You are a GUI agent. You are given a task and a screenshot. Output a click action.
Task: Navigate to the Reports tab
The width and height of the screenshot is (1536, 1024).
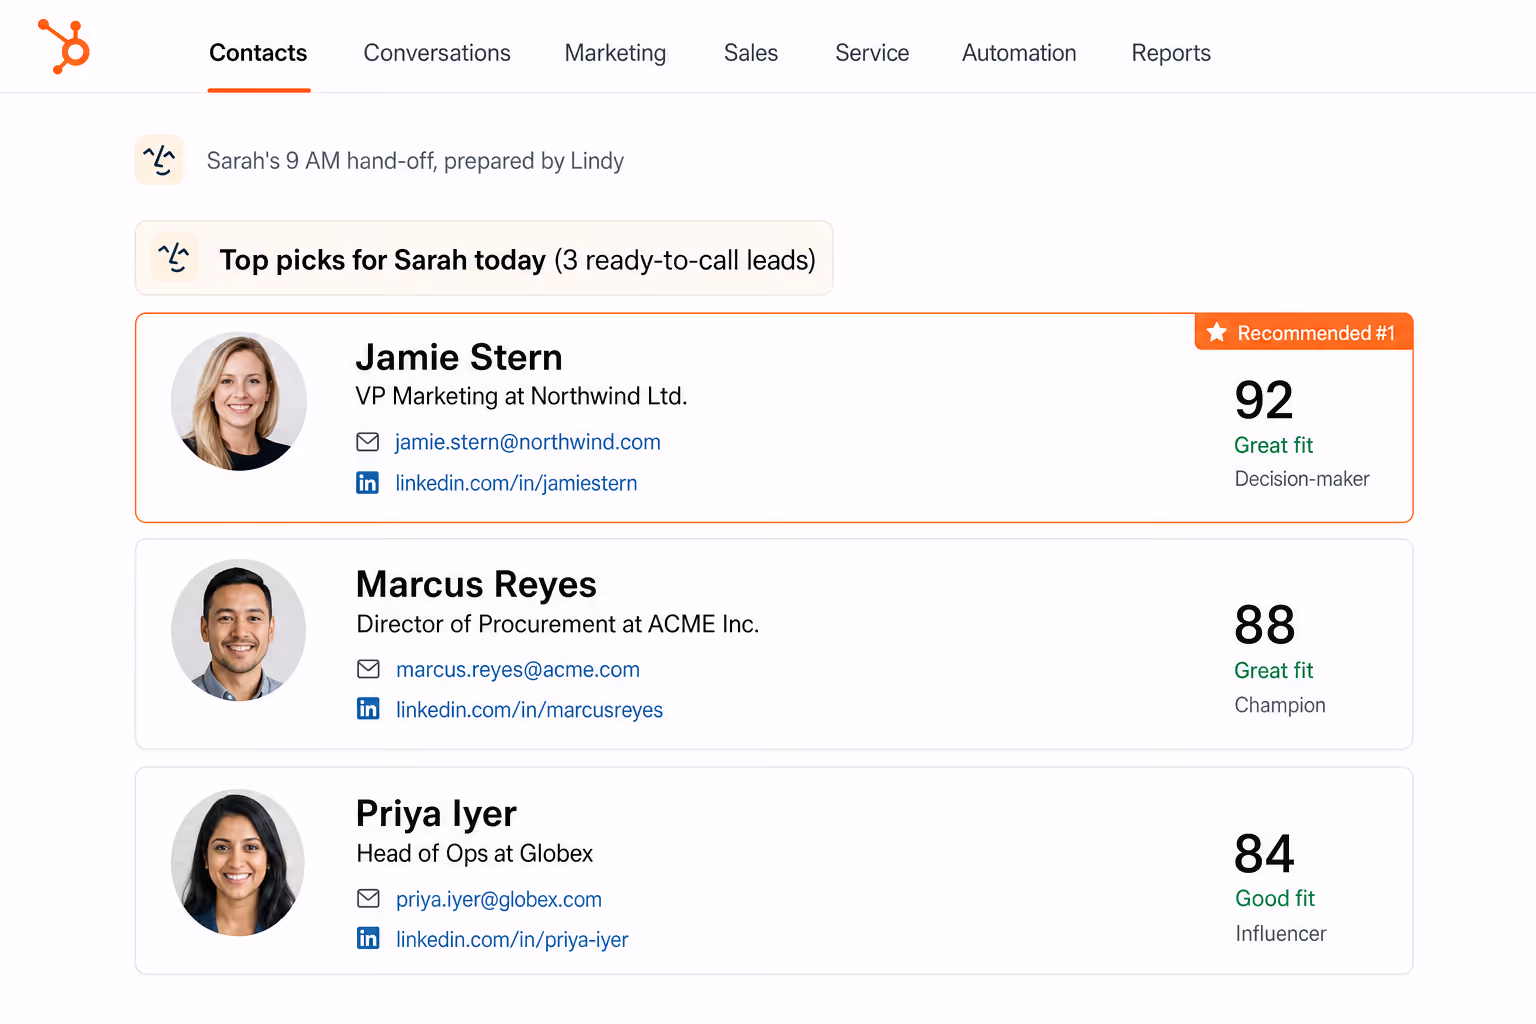(x=1171, y=53)
